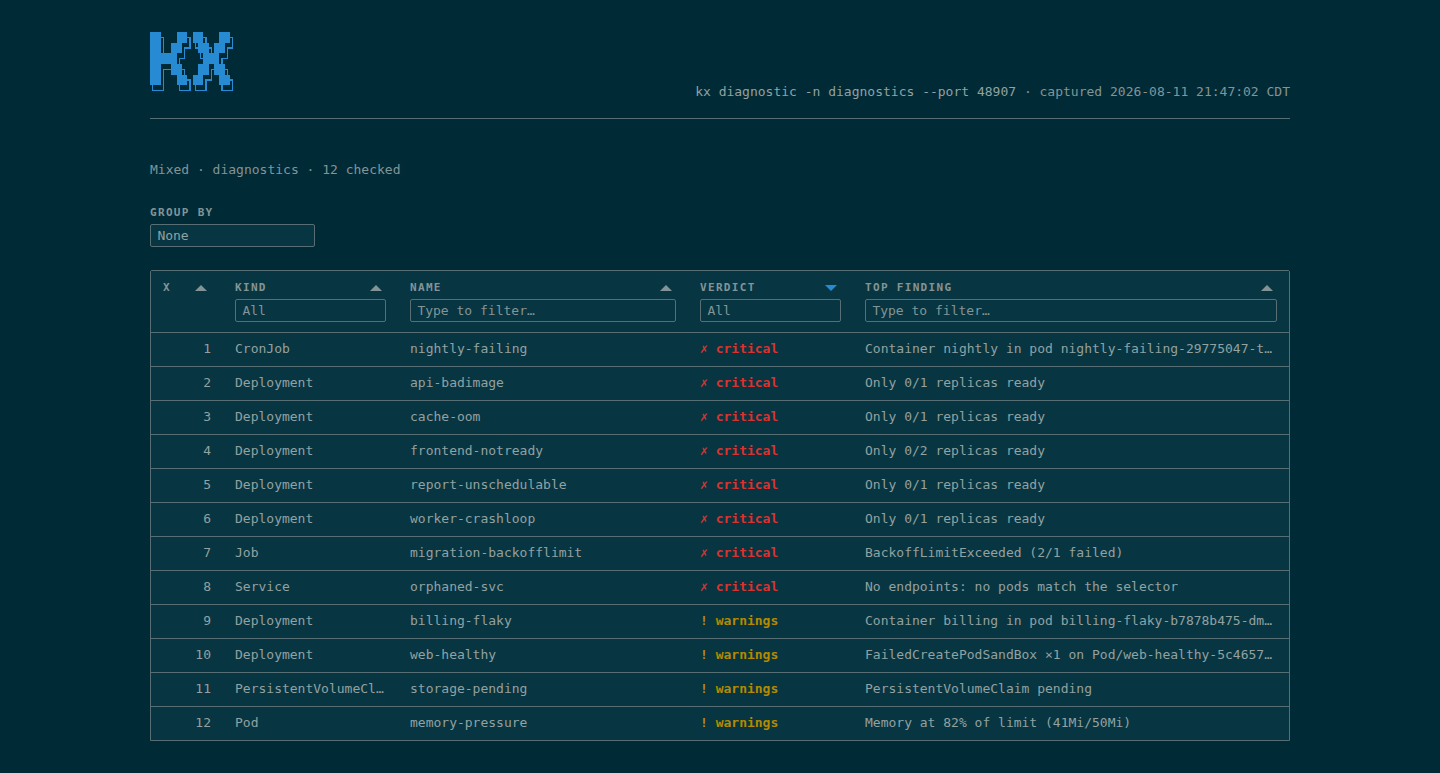Click the 'Mixed · diagnostics · 12 checked' summary
The height and width of the screenshot is (773, 1440).
point(275,170)
